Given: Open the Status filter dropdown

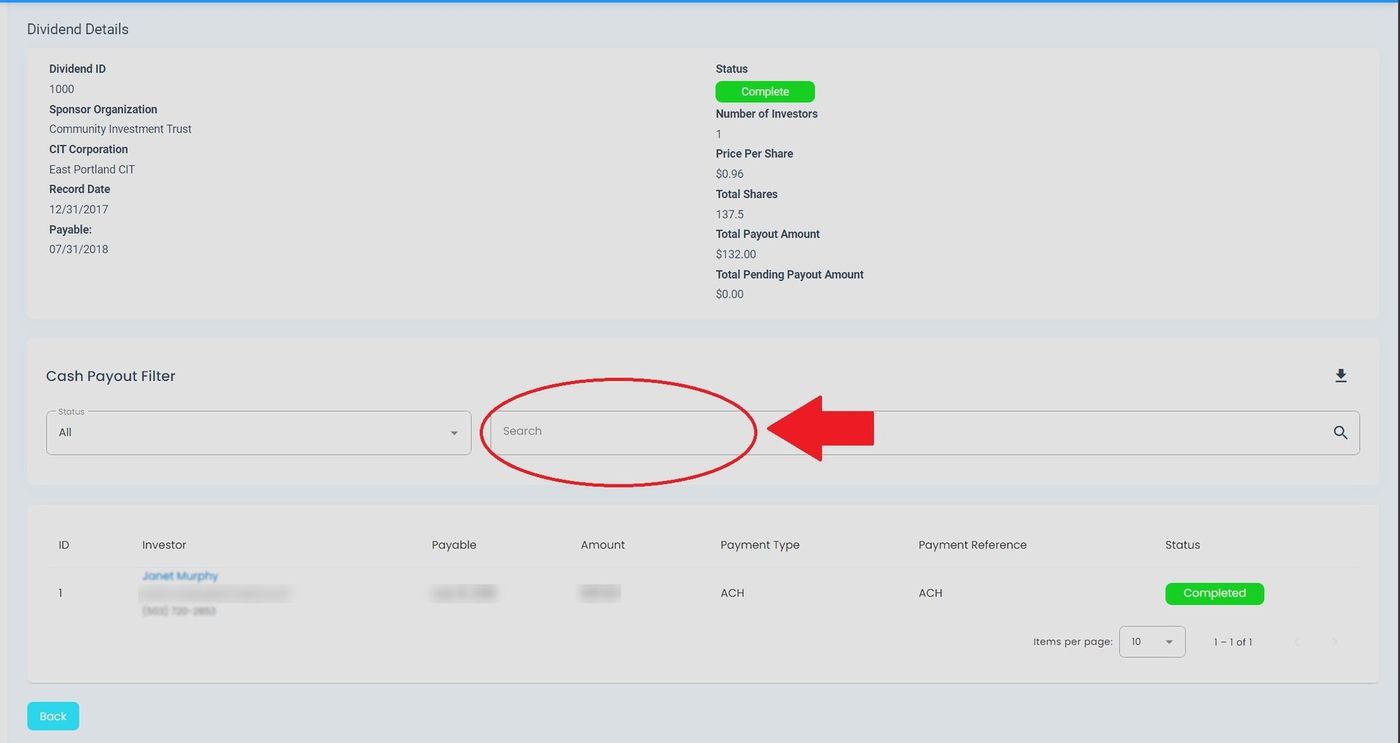Looking at the screenshot, I should 258,433.
